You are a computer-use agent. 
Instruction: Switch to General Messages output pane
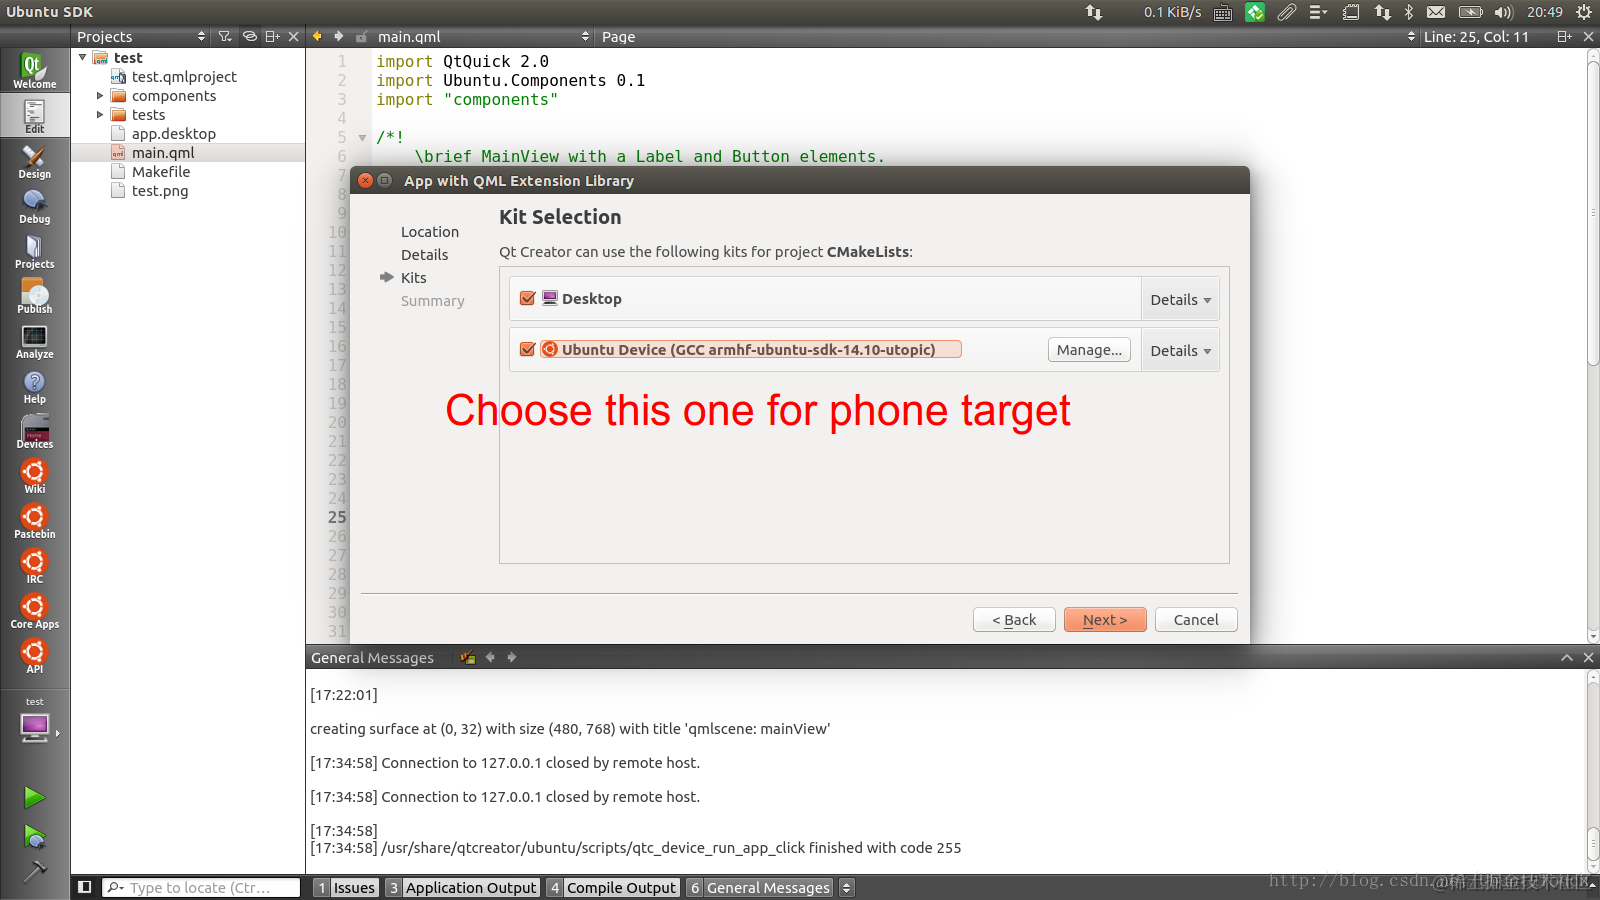click(x=760, y=887)
